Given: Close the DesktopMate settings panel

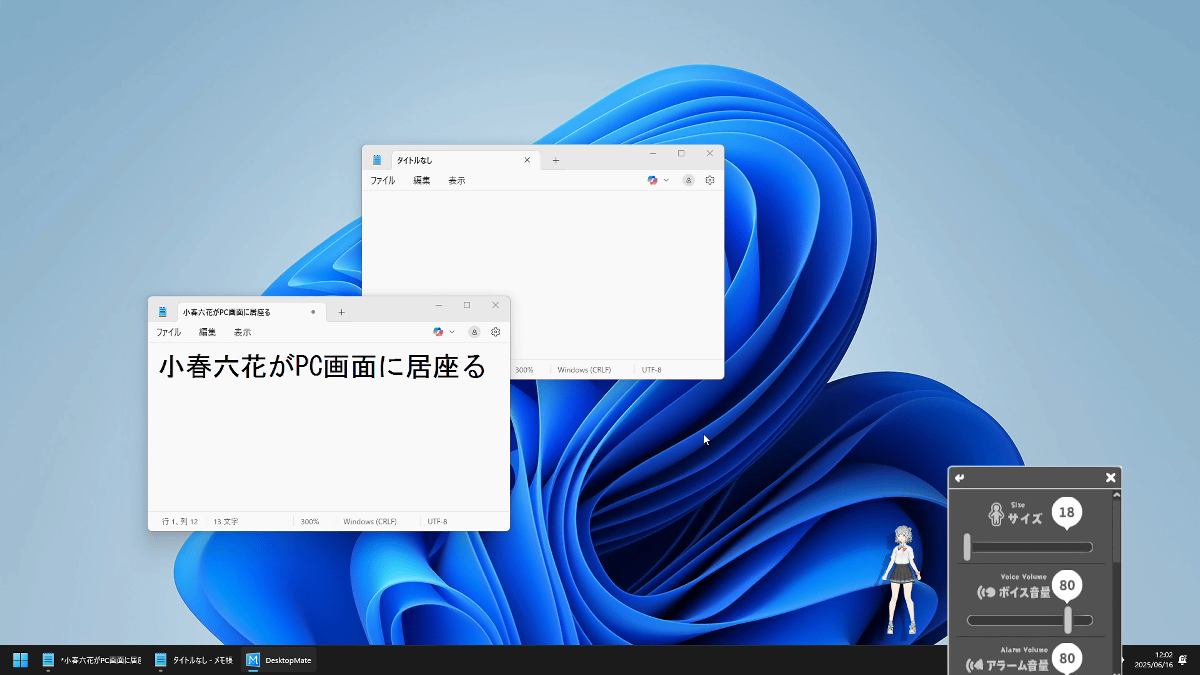Looking at the screenshot, I should click(x=1110, y=478).
